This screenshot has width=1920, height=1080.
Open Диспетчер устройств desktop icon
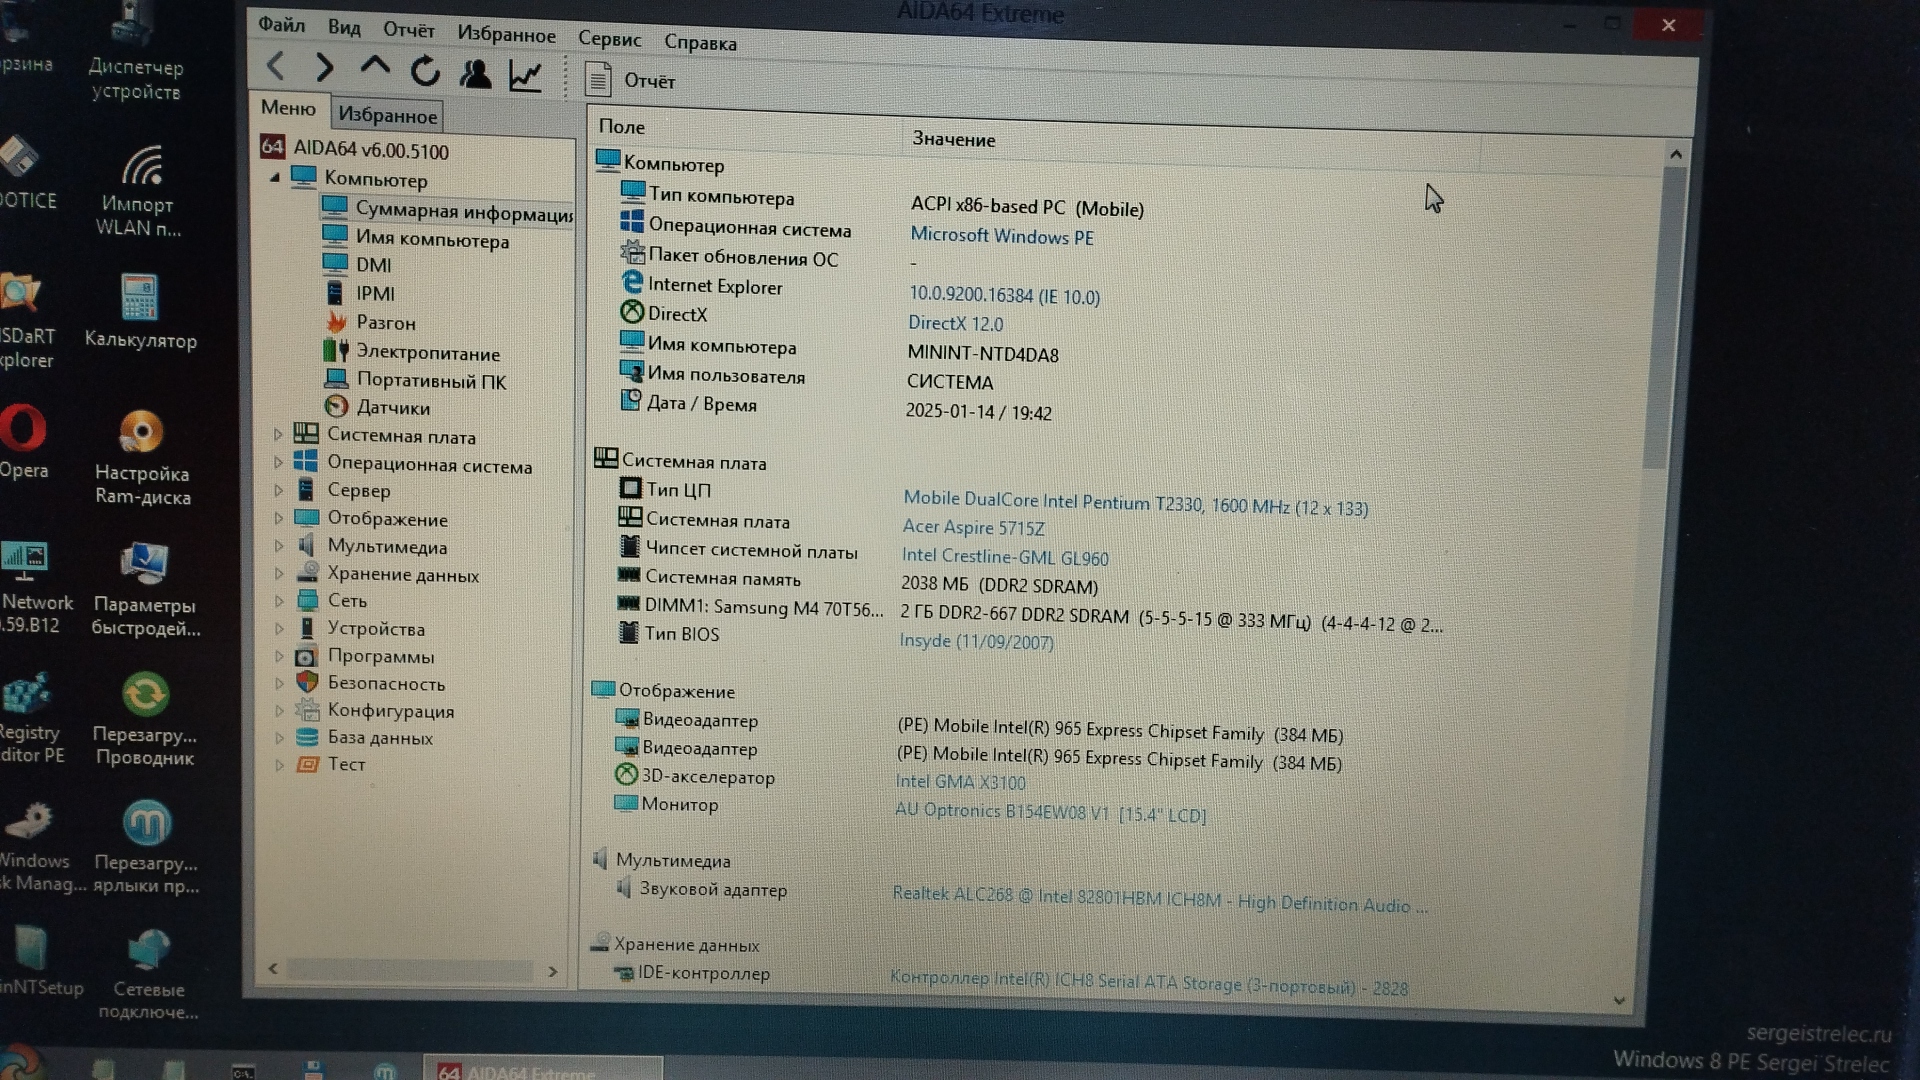coord(136,52)
